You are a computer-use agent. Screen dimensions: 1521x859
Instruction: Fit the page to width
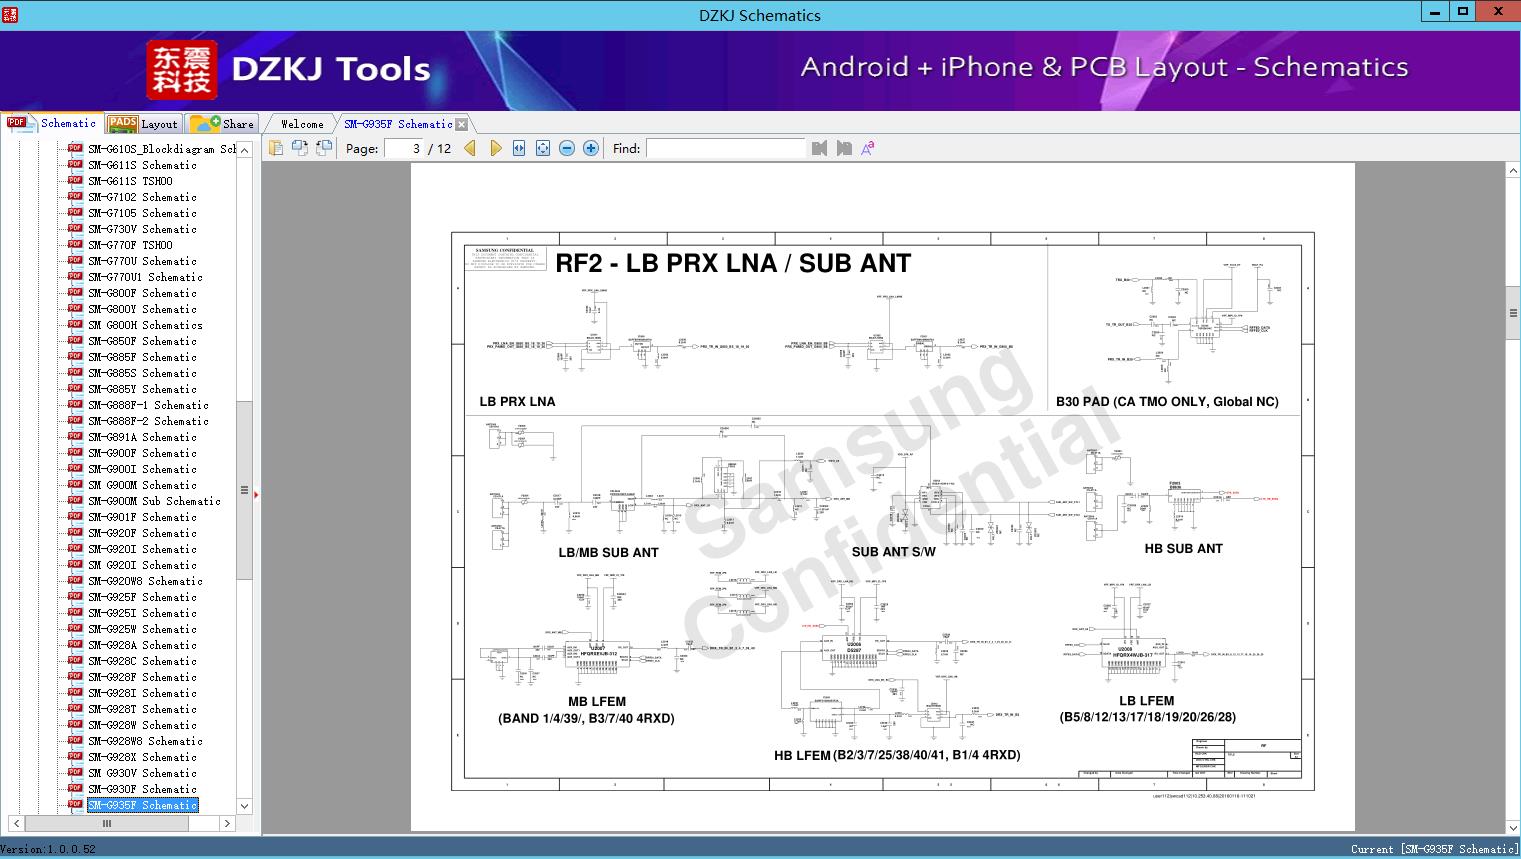point(519,148)
